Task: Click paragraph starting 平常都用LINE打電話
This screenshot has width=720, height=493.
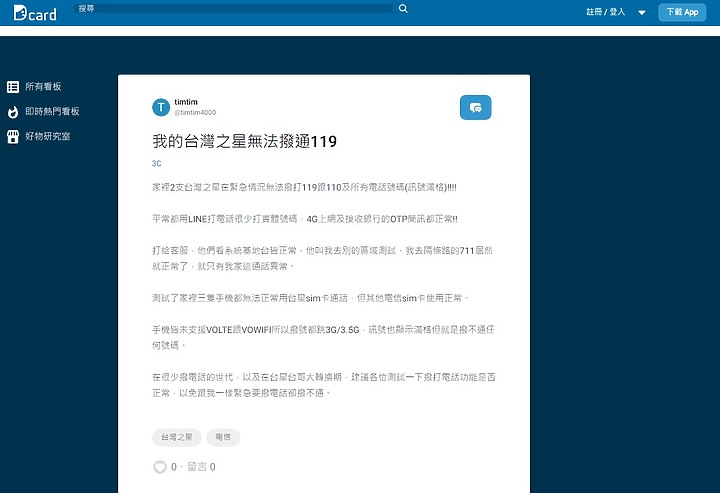Action: 304,219
